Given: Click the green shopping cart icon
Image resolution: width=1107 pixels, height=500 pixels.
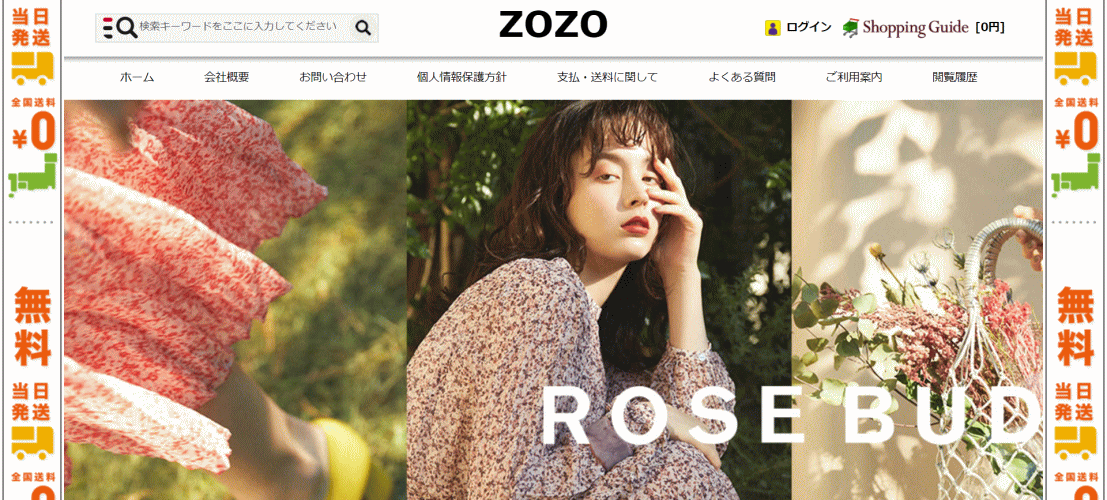Looking at the screenshot, I should pyautogui.click(x=851, y=28).
